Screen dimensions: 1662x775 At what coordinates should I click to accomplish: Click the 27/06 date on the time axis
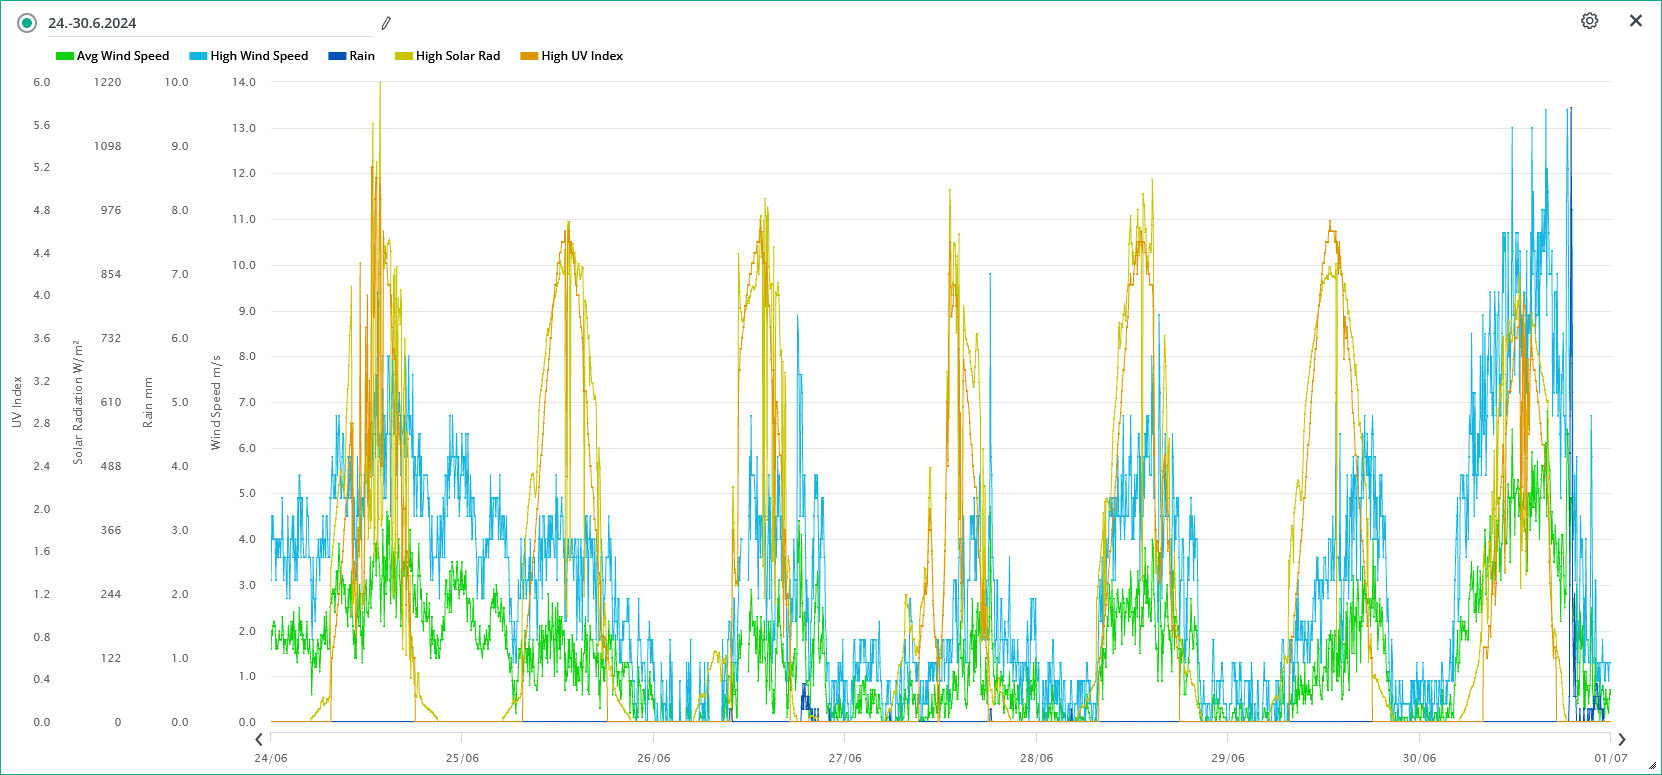[845, 758]
